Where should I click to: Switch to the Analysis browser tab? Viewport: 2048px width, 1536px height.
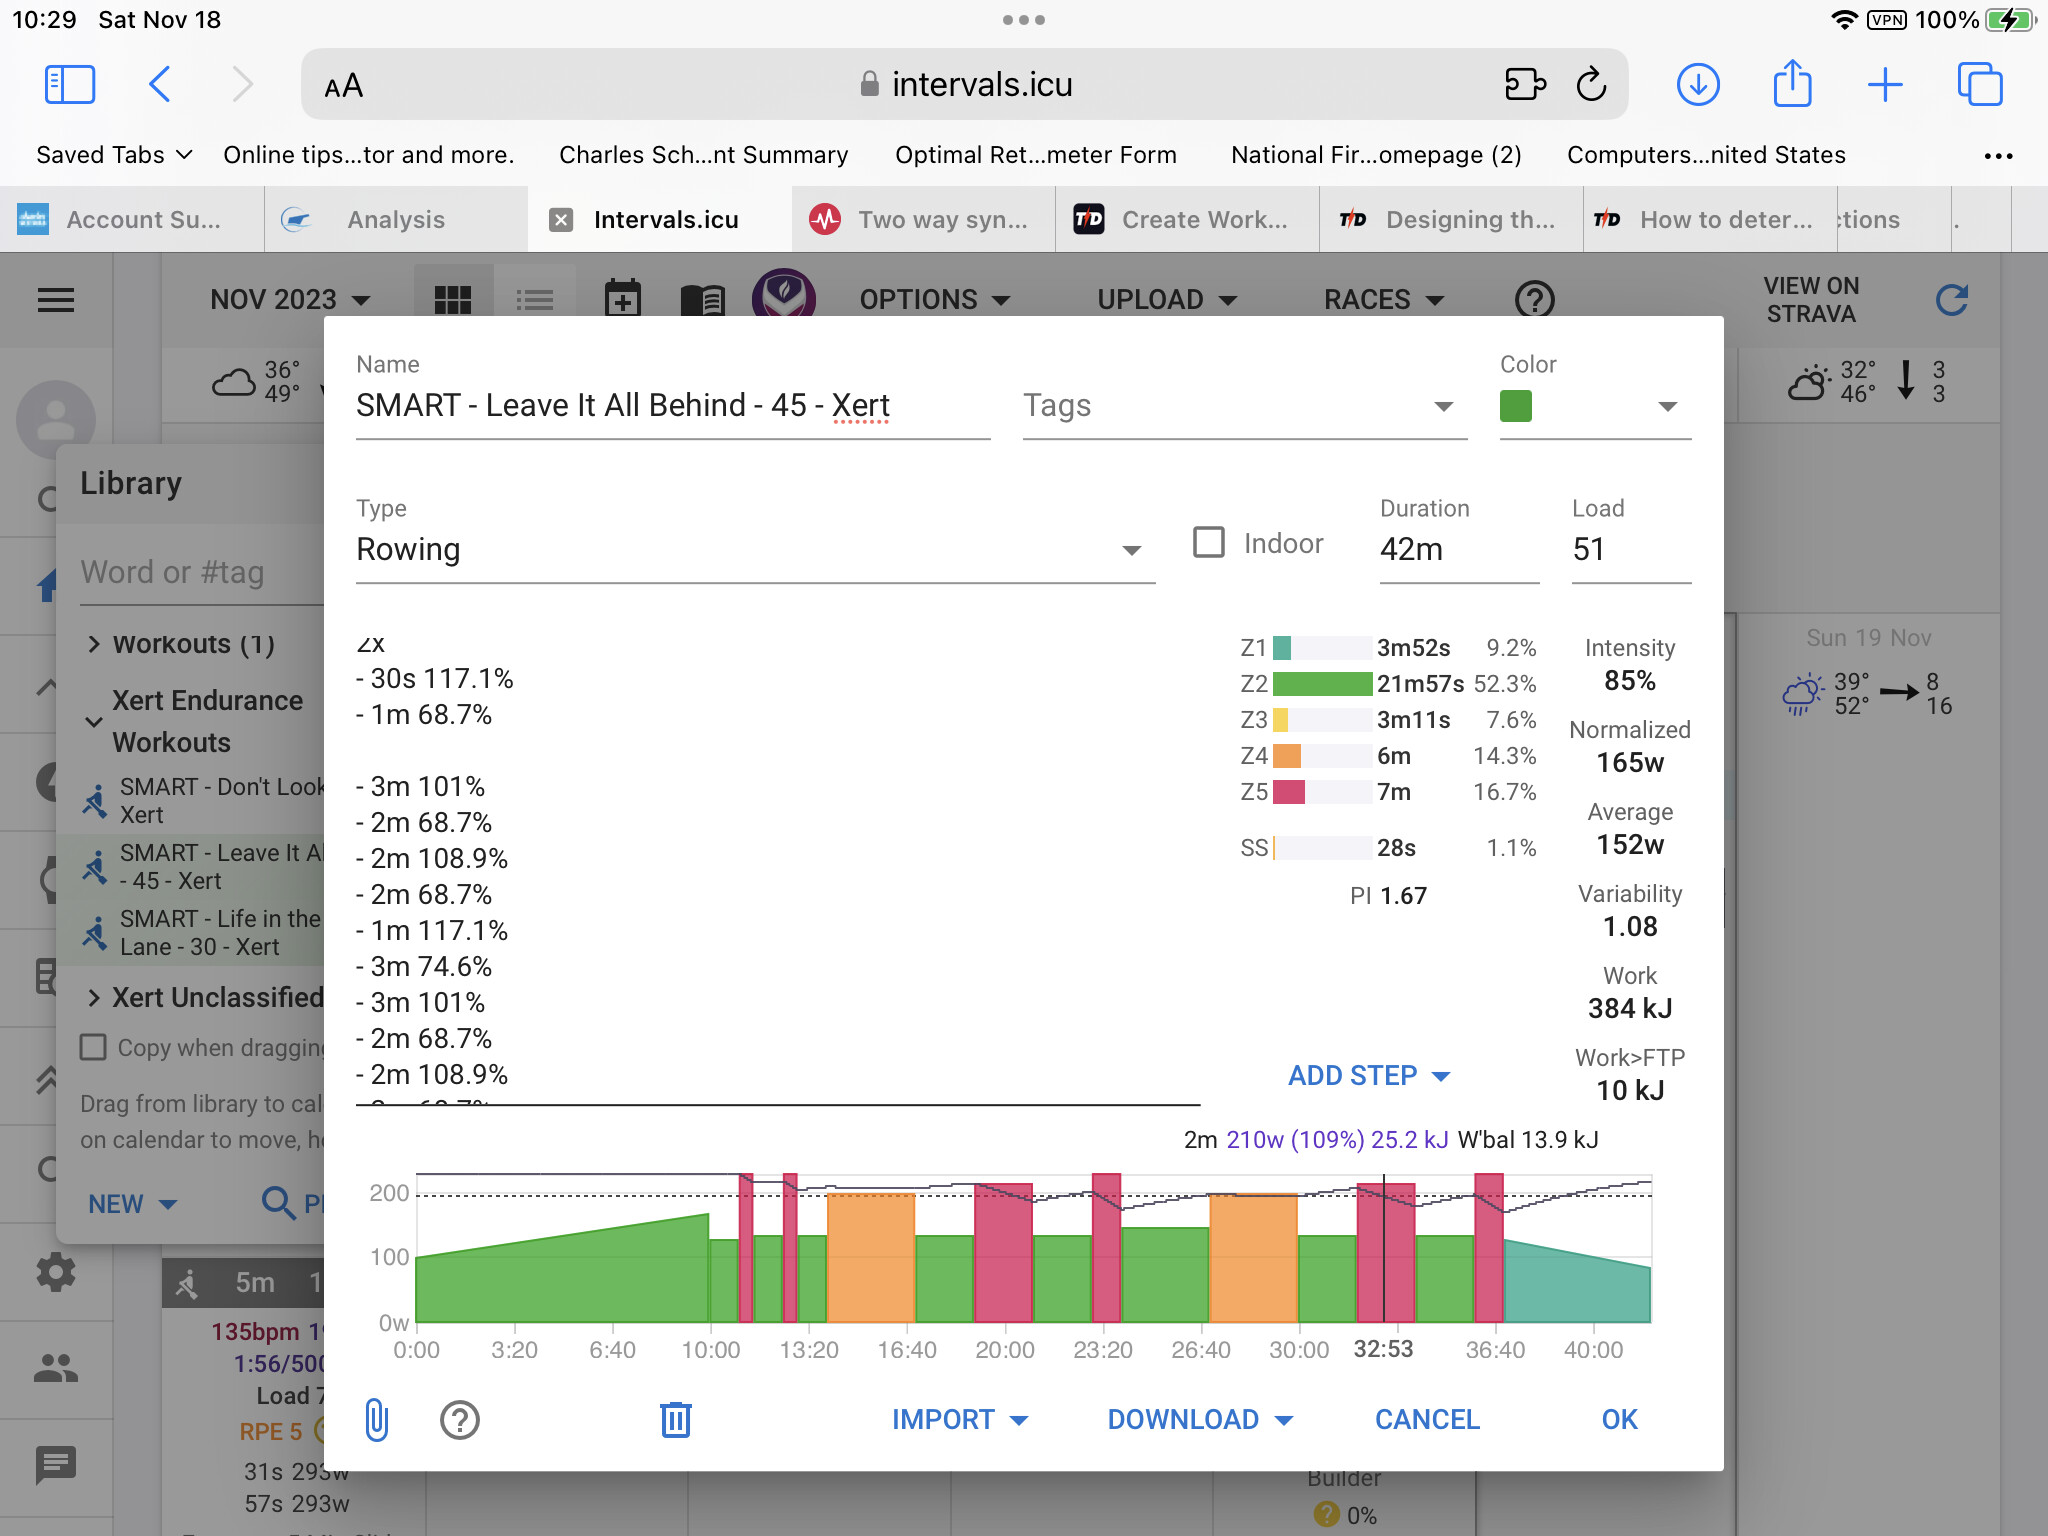click(x=396, y=220)
